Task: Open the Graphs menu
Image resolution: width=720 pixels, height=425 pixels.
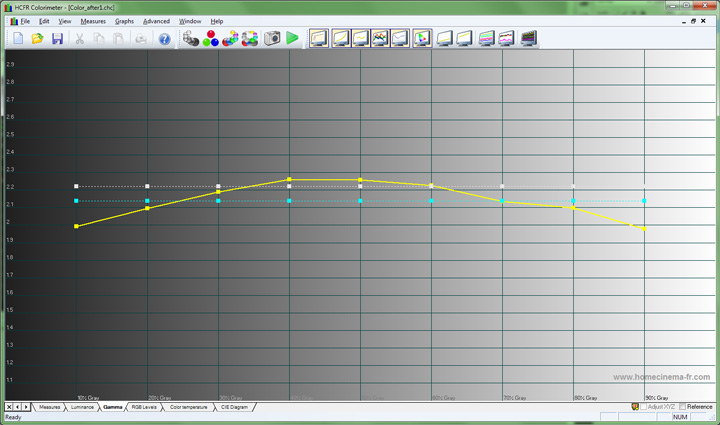Action: 124,21
